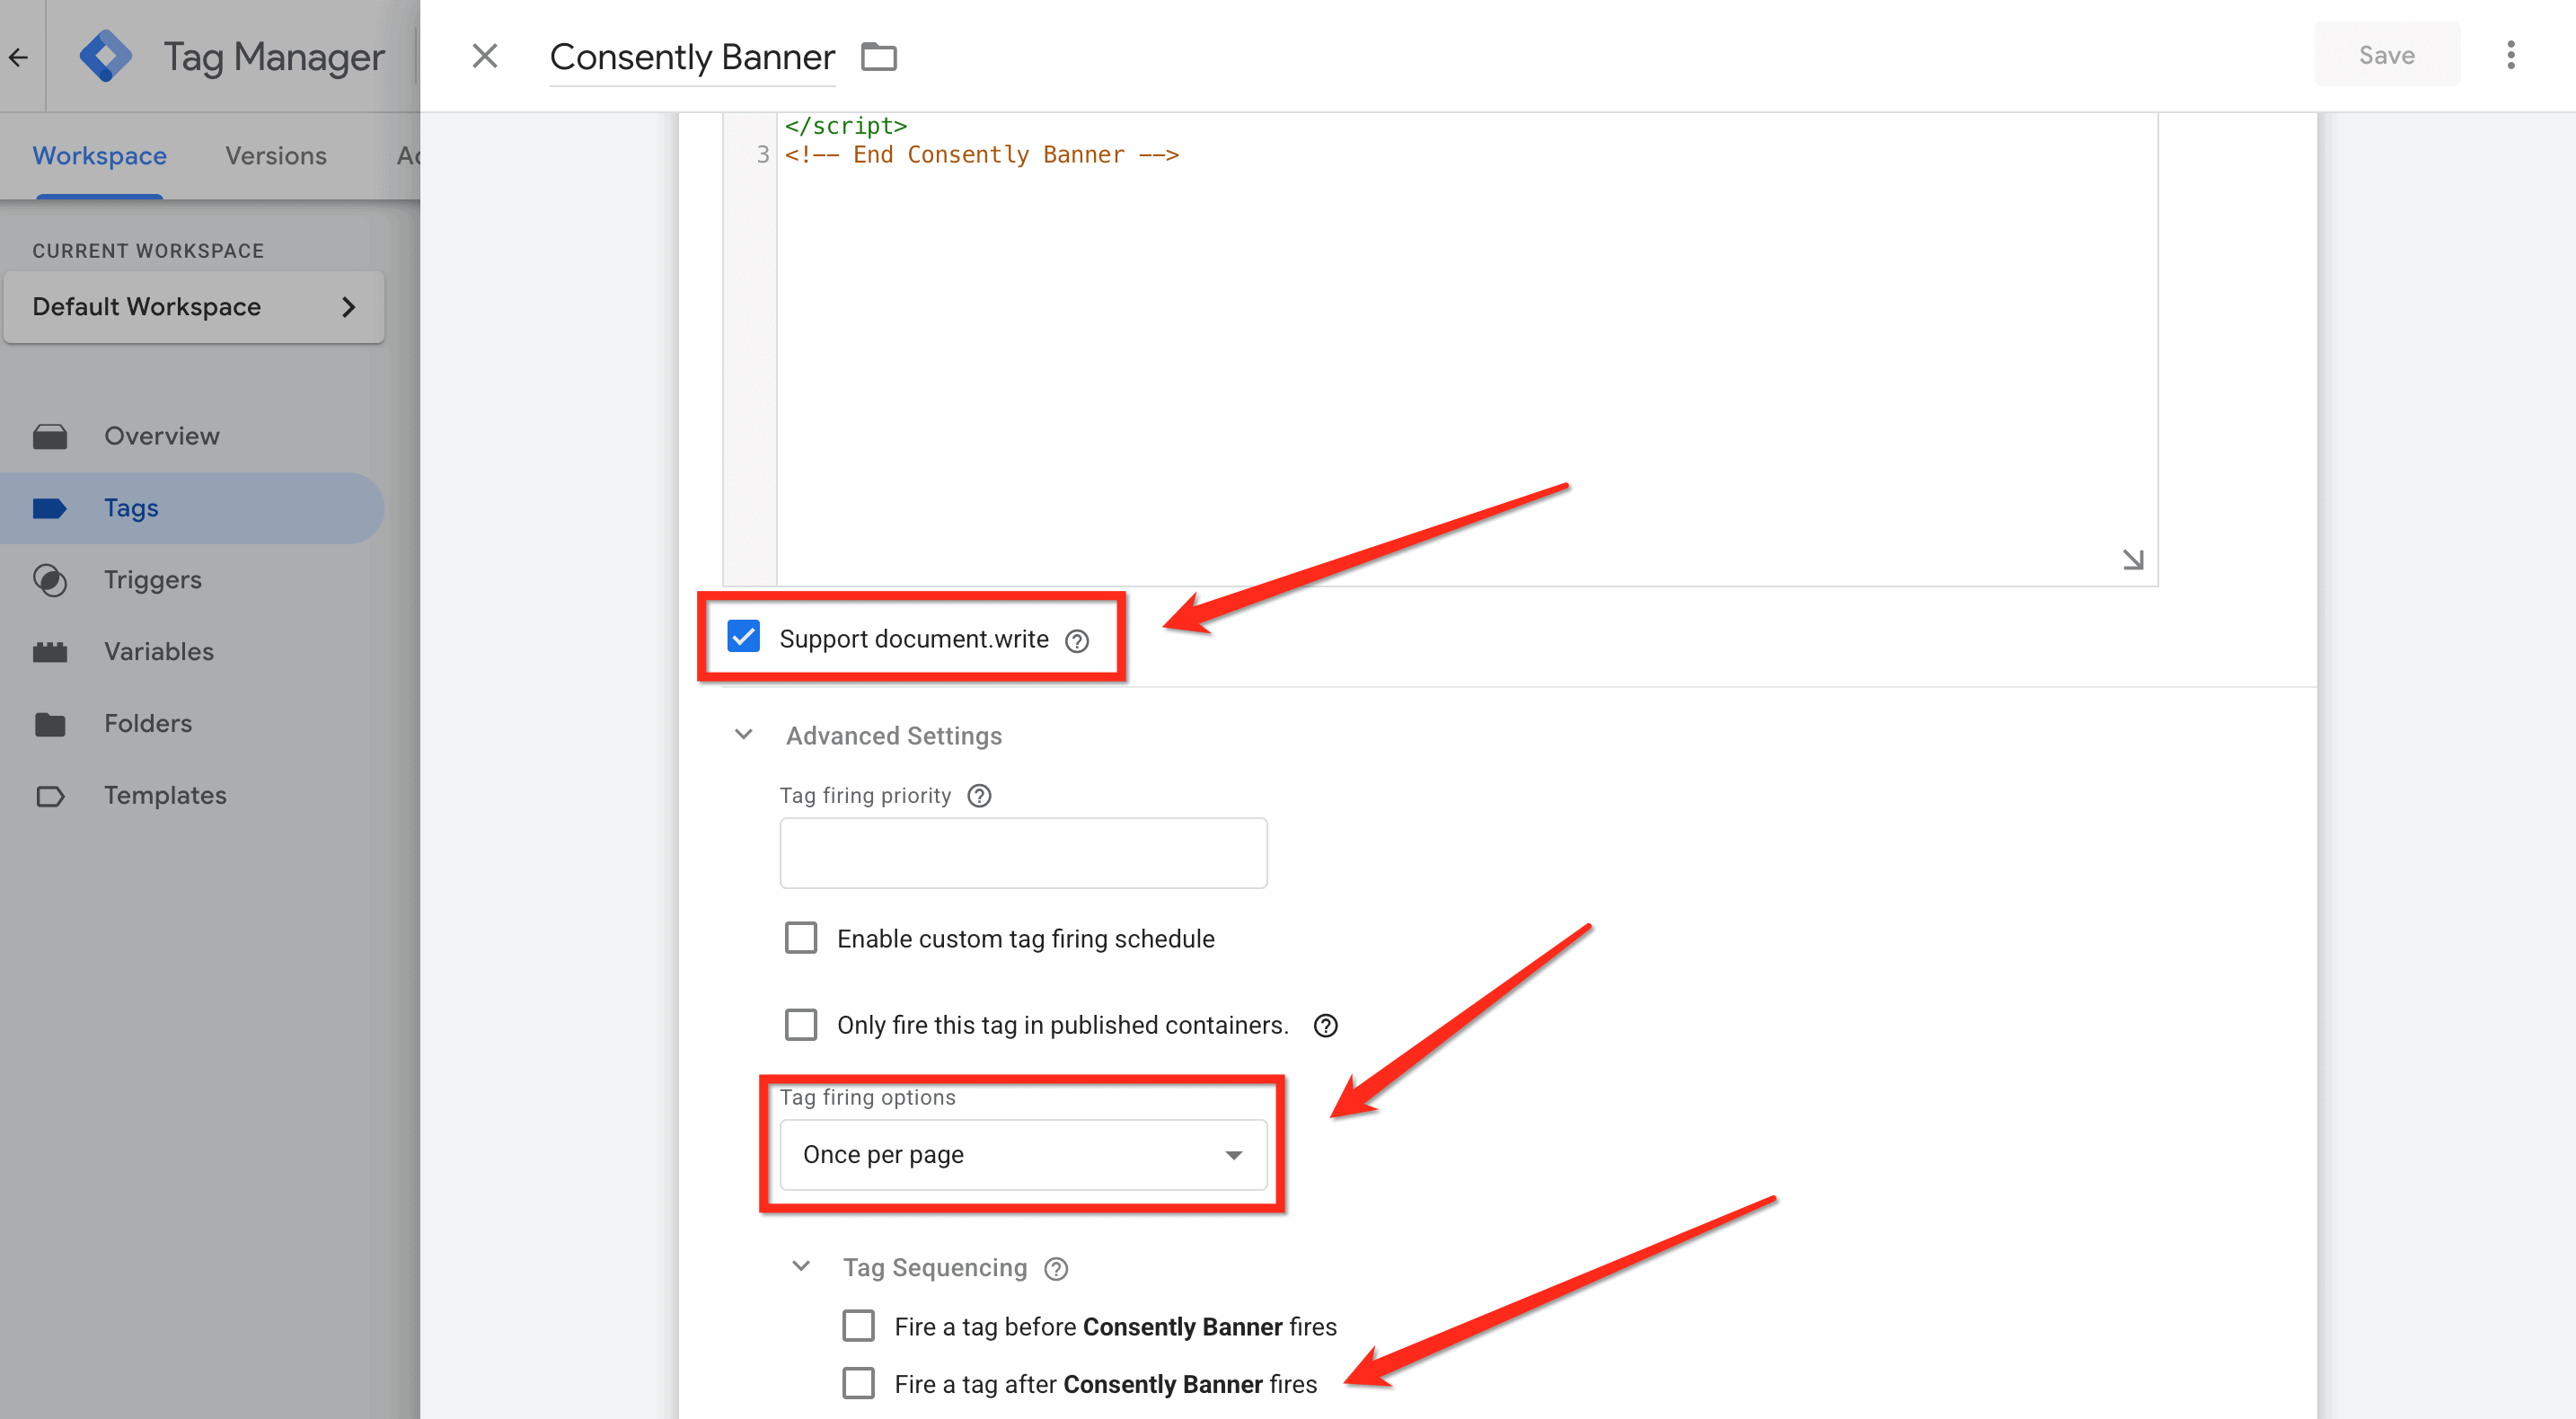Tick Fire a tag after Consently Banner fires
Image resolution: width=2576 pixels, height=1419 pixels.
858,1384
